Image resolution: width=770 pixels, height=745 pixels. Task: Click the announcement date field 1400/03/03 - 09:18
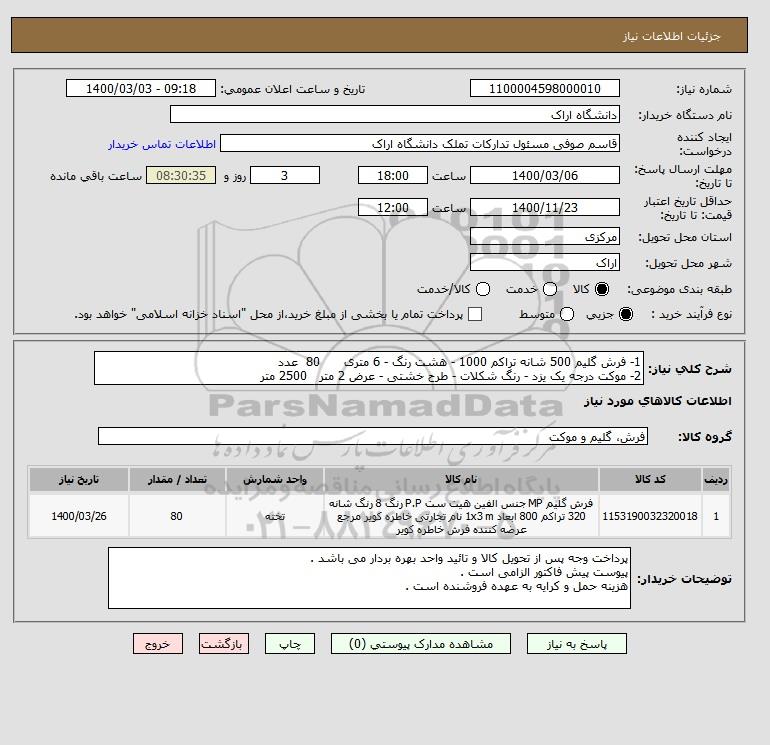[x=140, y=88]
